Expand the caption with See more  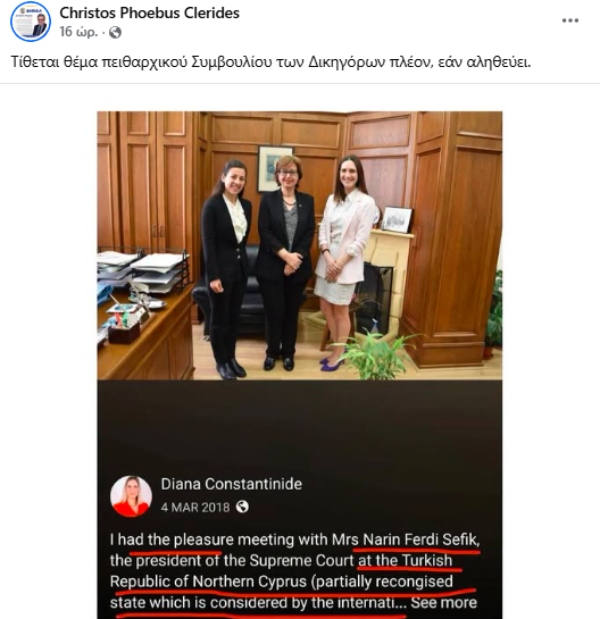pyautogui.click(x=444, y=603)
